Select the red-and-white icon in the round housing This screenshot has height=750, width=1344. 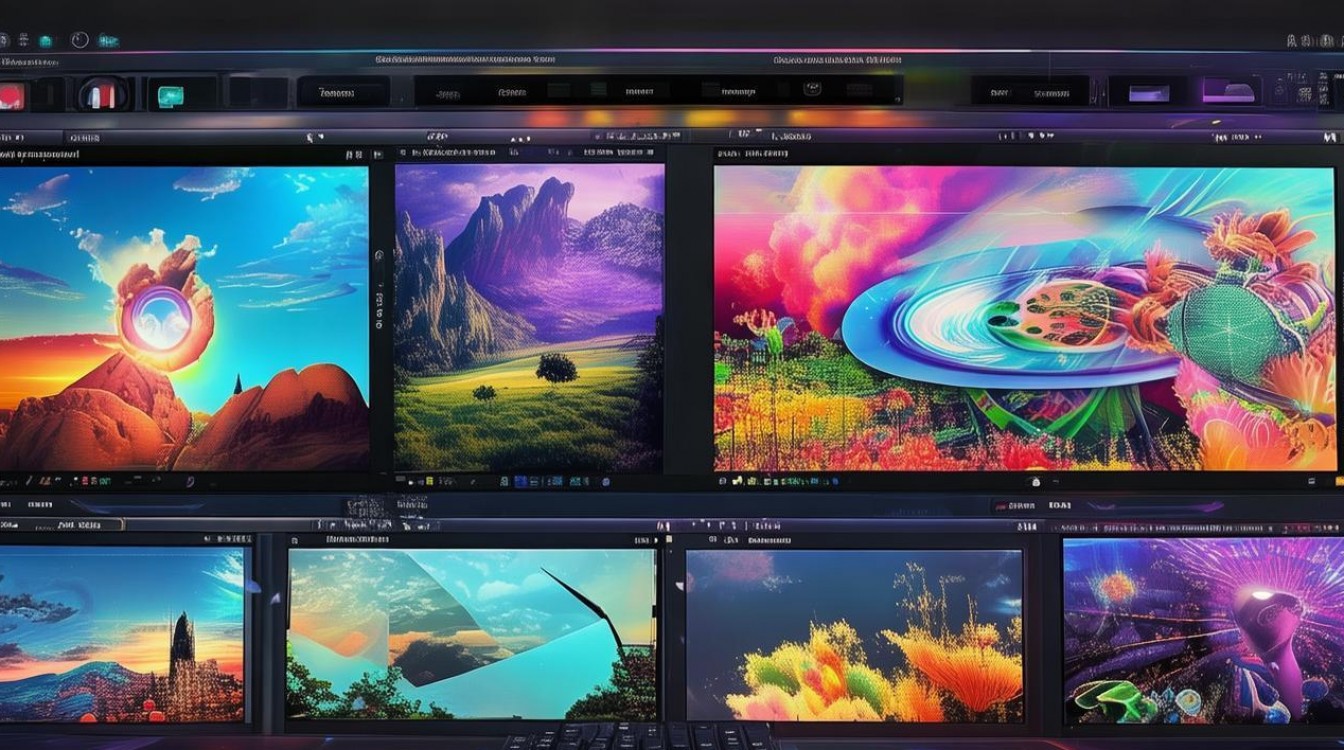(102, 95)
